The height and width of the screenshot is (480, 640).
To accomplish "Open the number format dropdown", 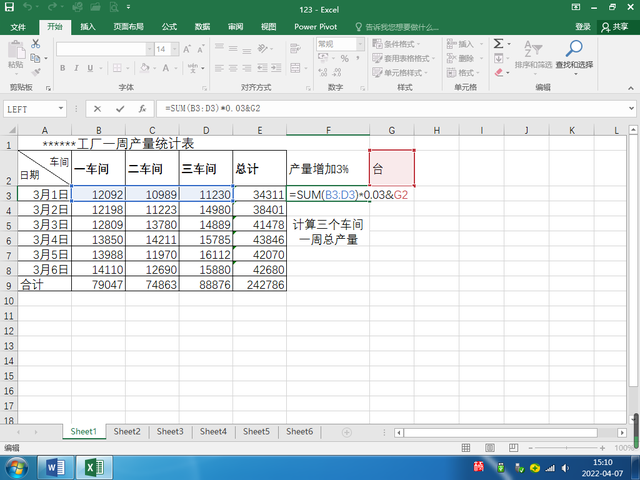I will tap(360, 44).
